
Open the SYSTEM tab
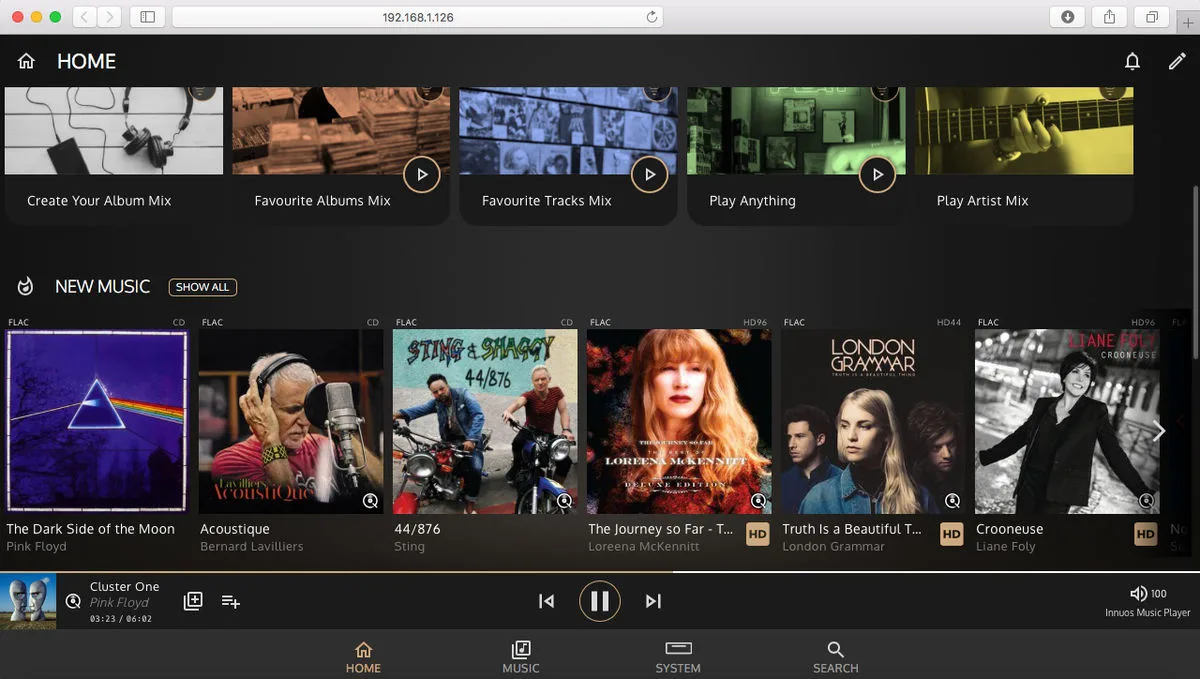(678, 657)
